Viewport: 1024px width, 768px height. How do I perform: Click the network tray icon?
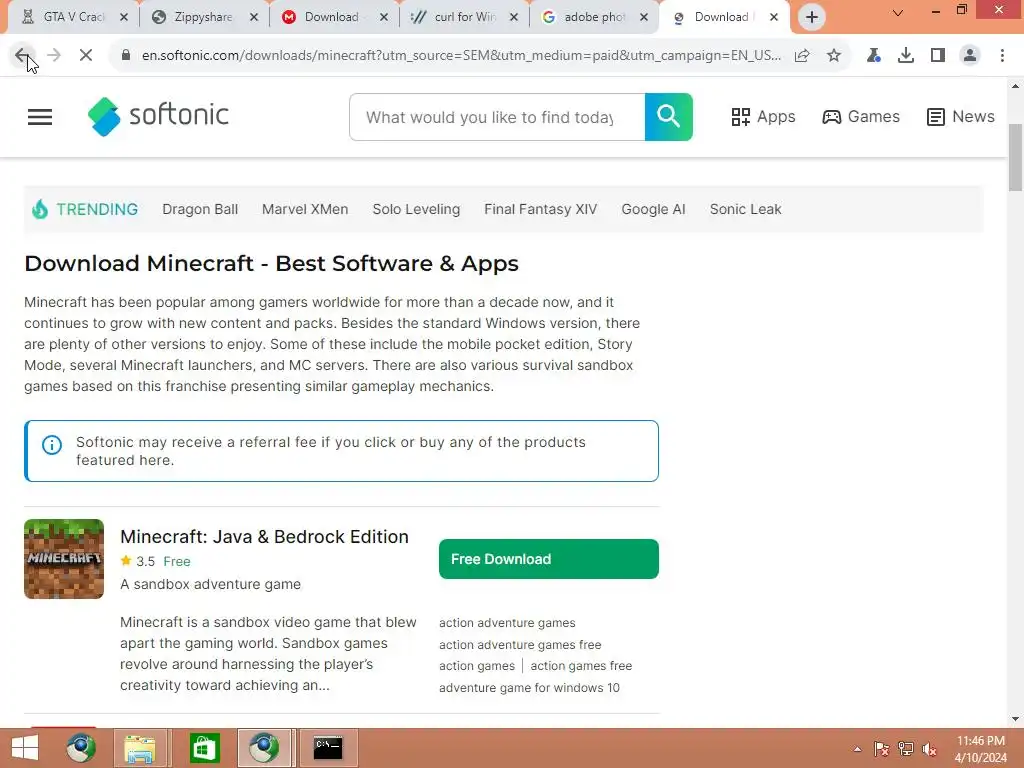pyautogui.click(x=906, y=749)
